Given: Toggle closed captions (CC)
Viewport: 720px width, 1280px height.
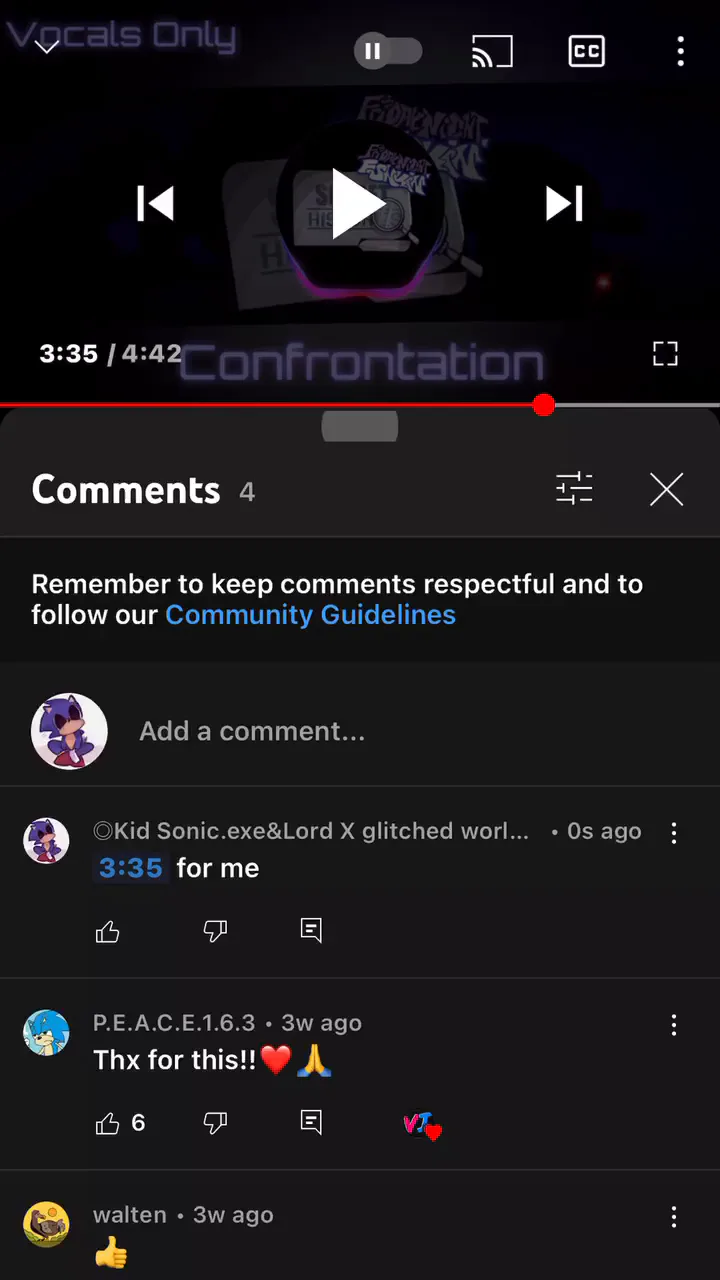Looking at the screenshot, I should click(587, 51).
